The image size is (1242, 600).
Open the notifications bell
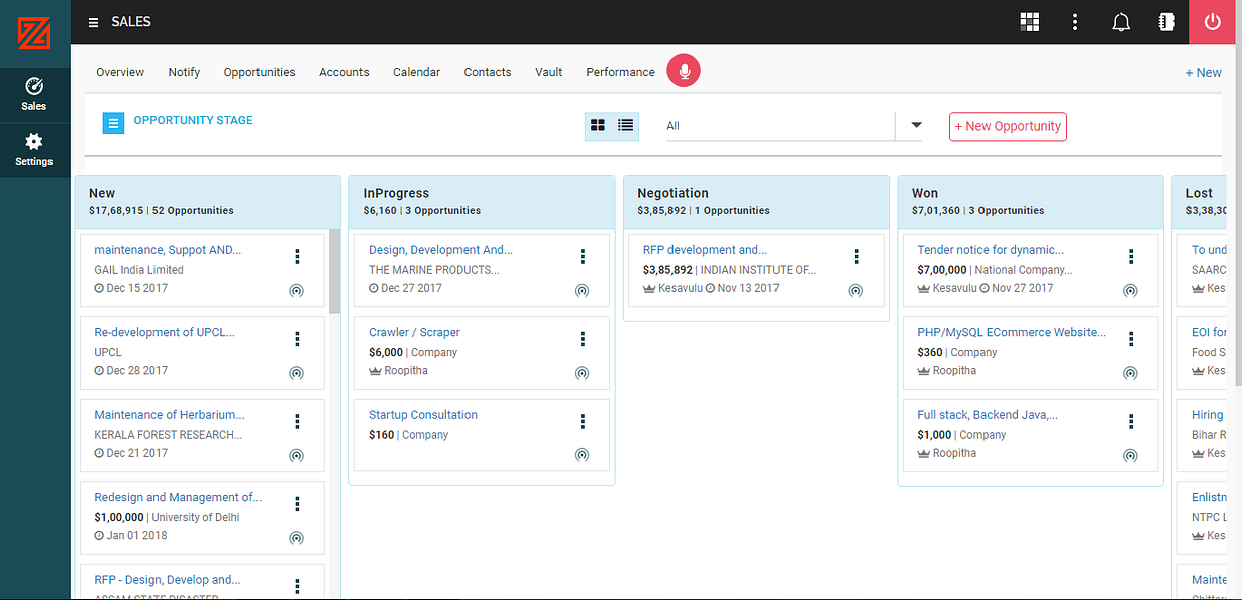tap(1121, 22)
